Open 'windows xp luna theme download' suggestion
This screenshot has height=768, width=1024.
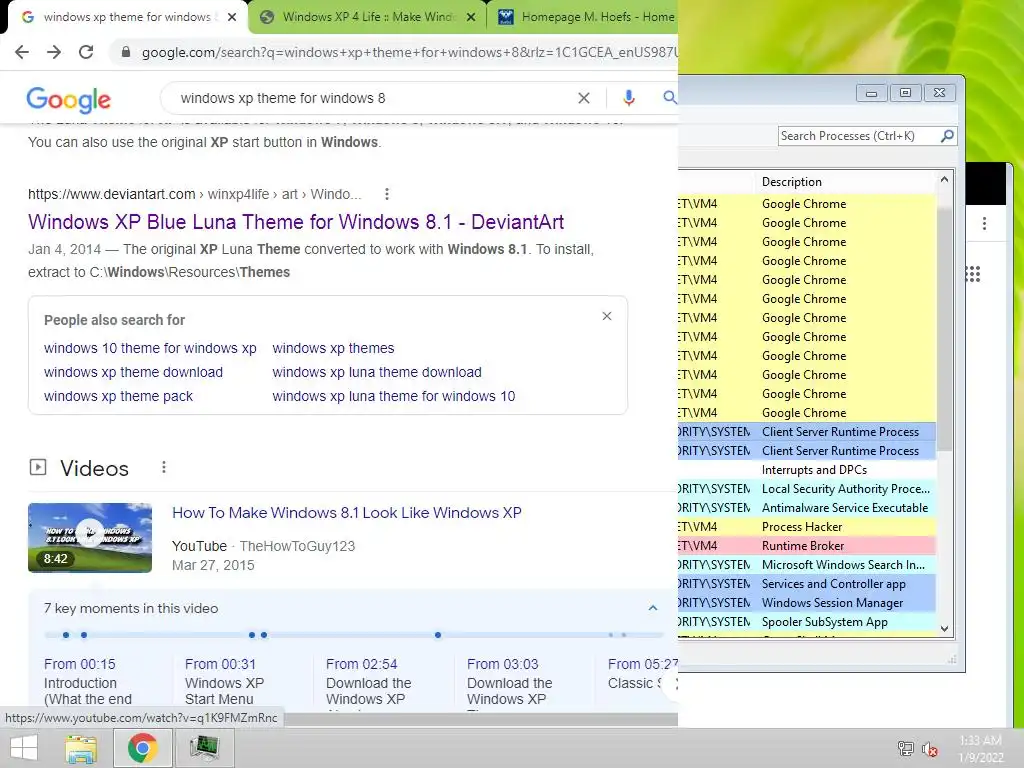(x=377, y=372)
